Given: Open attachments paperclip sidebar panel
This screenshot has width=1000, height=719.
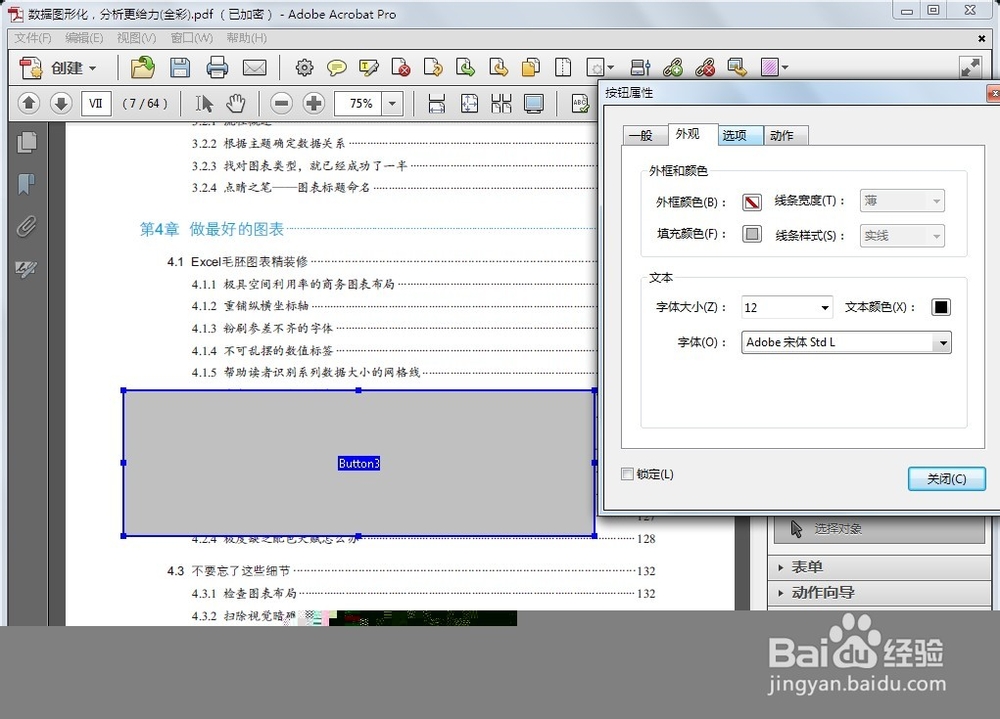Looking at the screenshot, I should click(x=26, y=226).
